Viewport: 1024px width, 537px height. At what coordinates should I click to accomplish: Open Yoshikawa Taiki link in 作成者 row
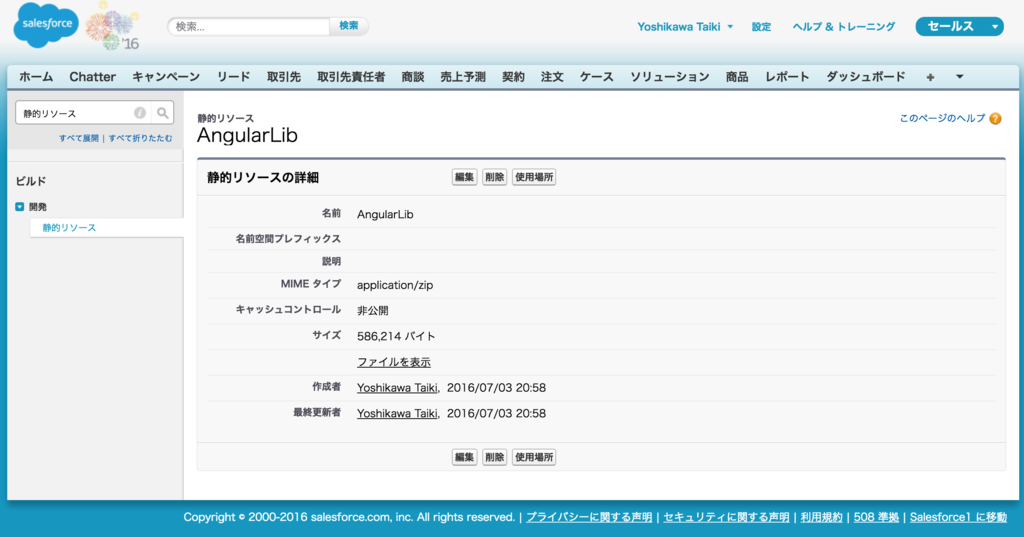tap(397, 387)
